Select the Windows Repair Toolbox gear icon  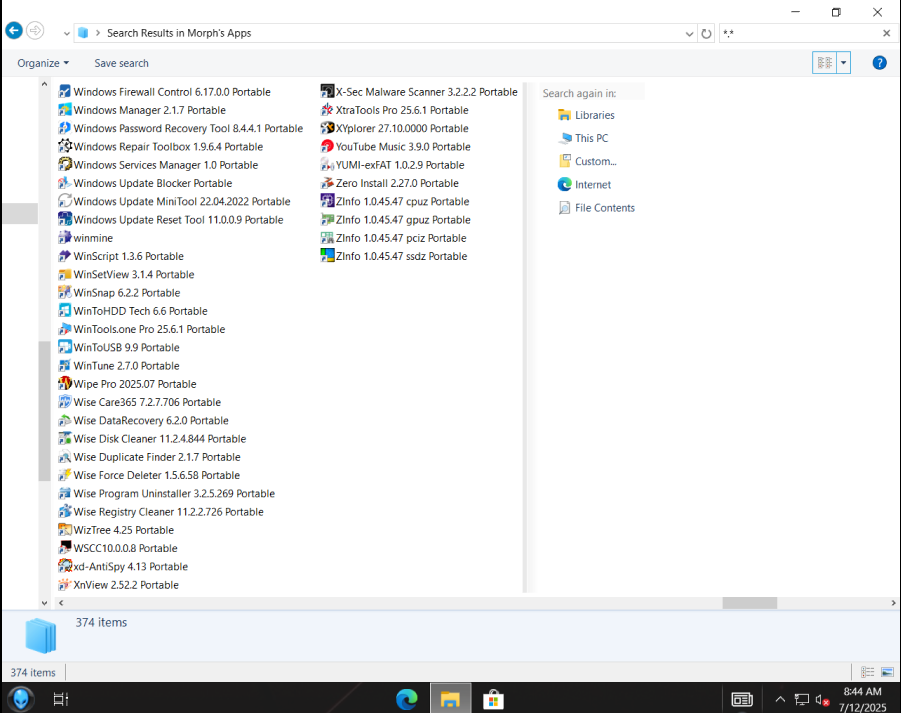(65, 147)
